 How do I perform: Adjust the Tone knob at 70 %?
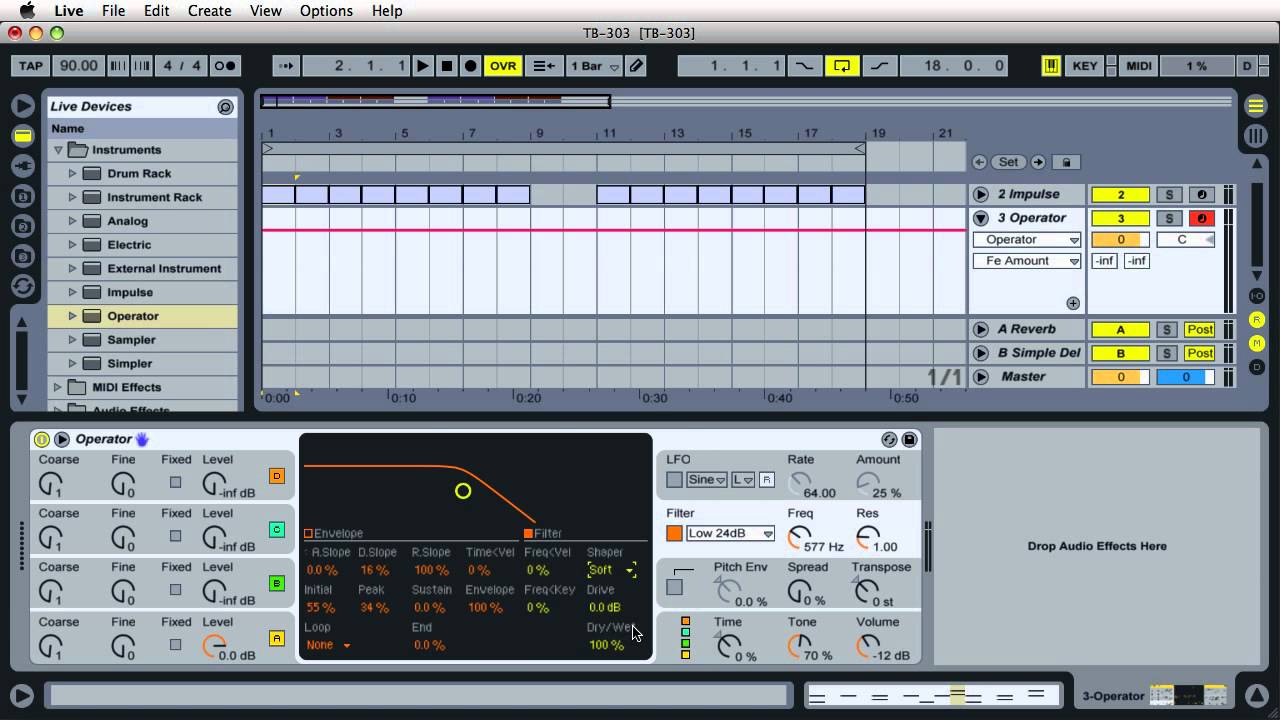click(799, 647)
